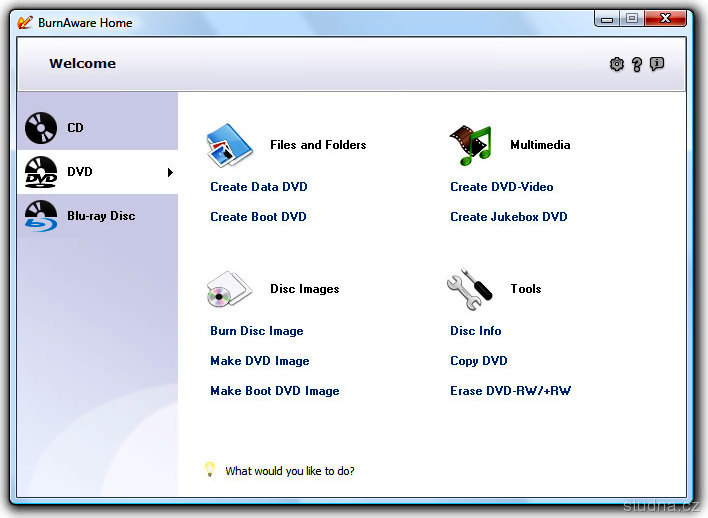Maximize the BurnAware Home window
Viewport: 708px width, 518px height.
coord(632,19)
